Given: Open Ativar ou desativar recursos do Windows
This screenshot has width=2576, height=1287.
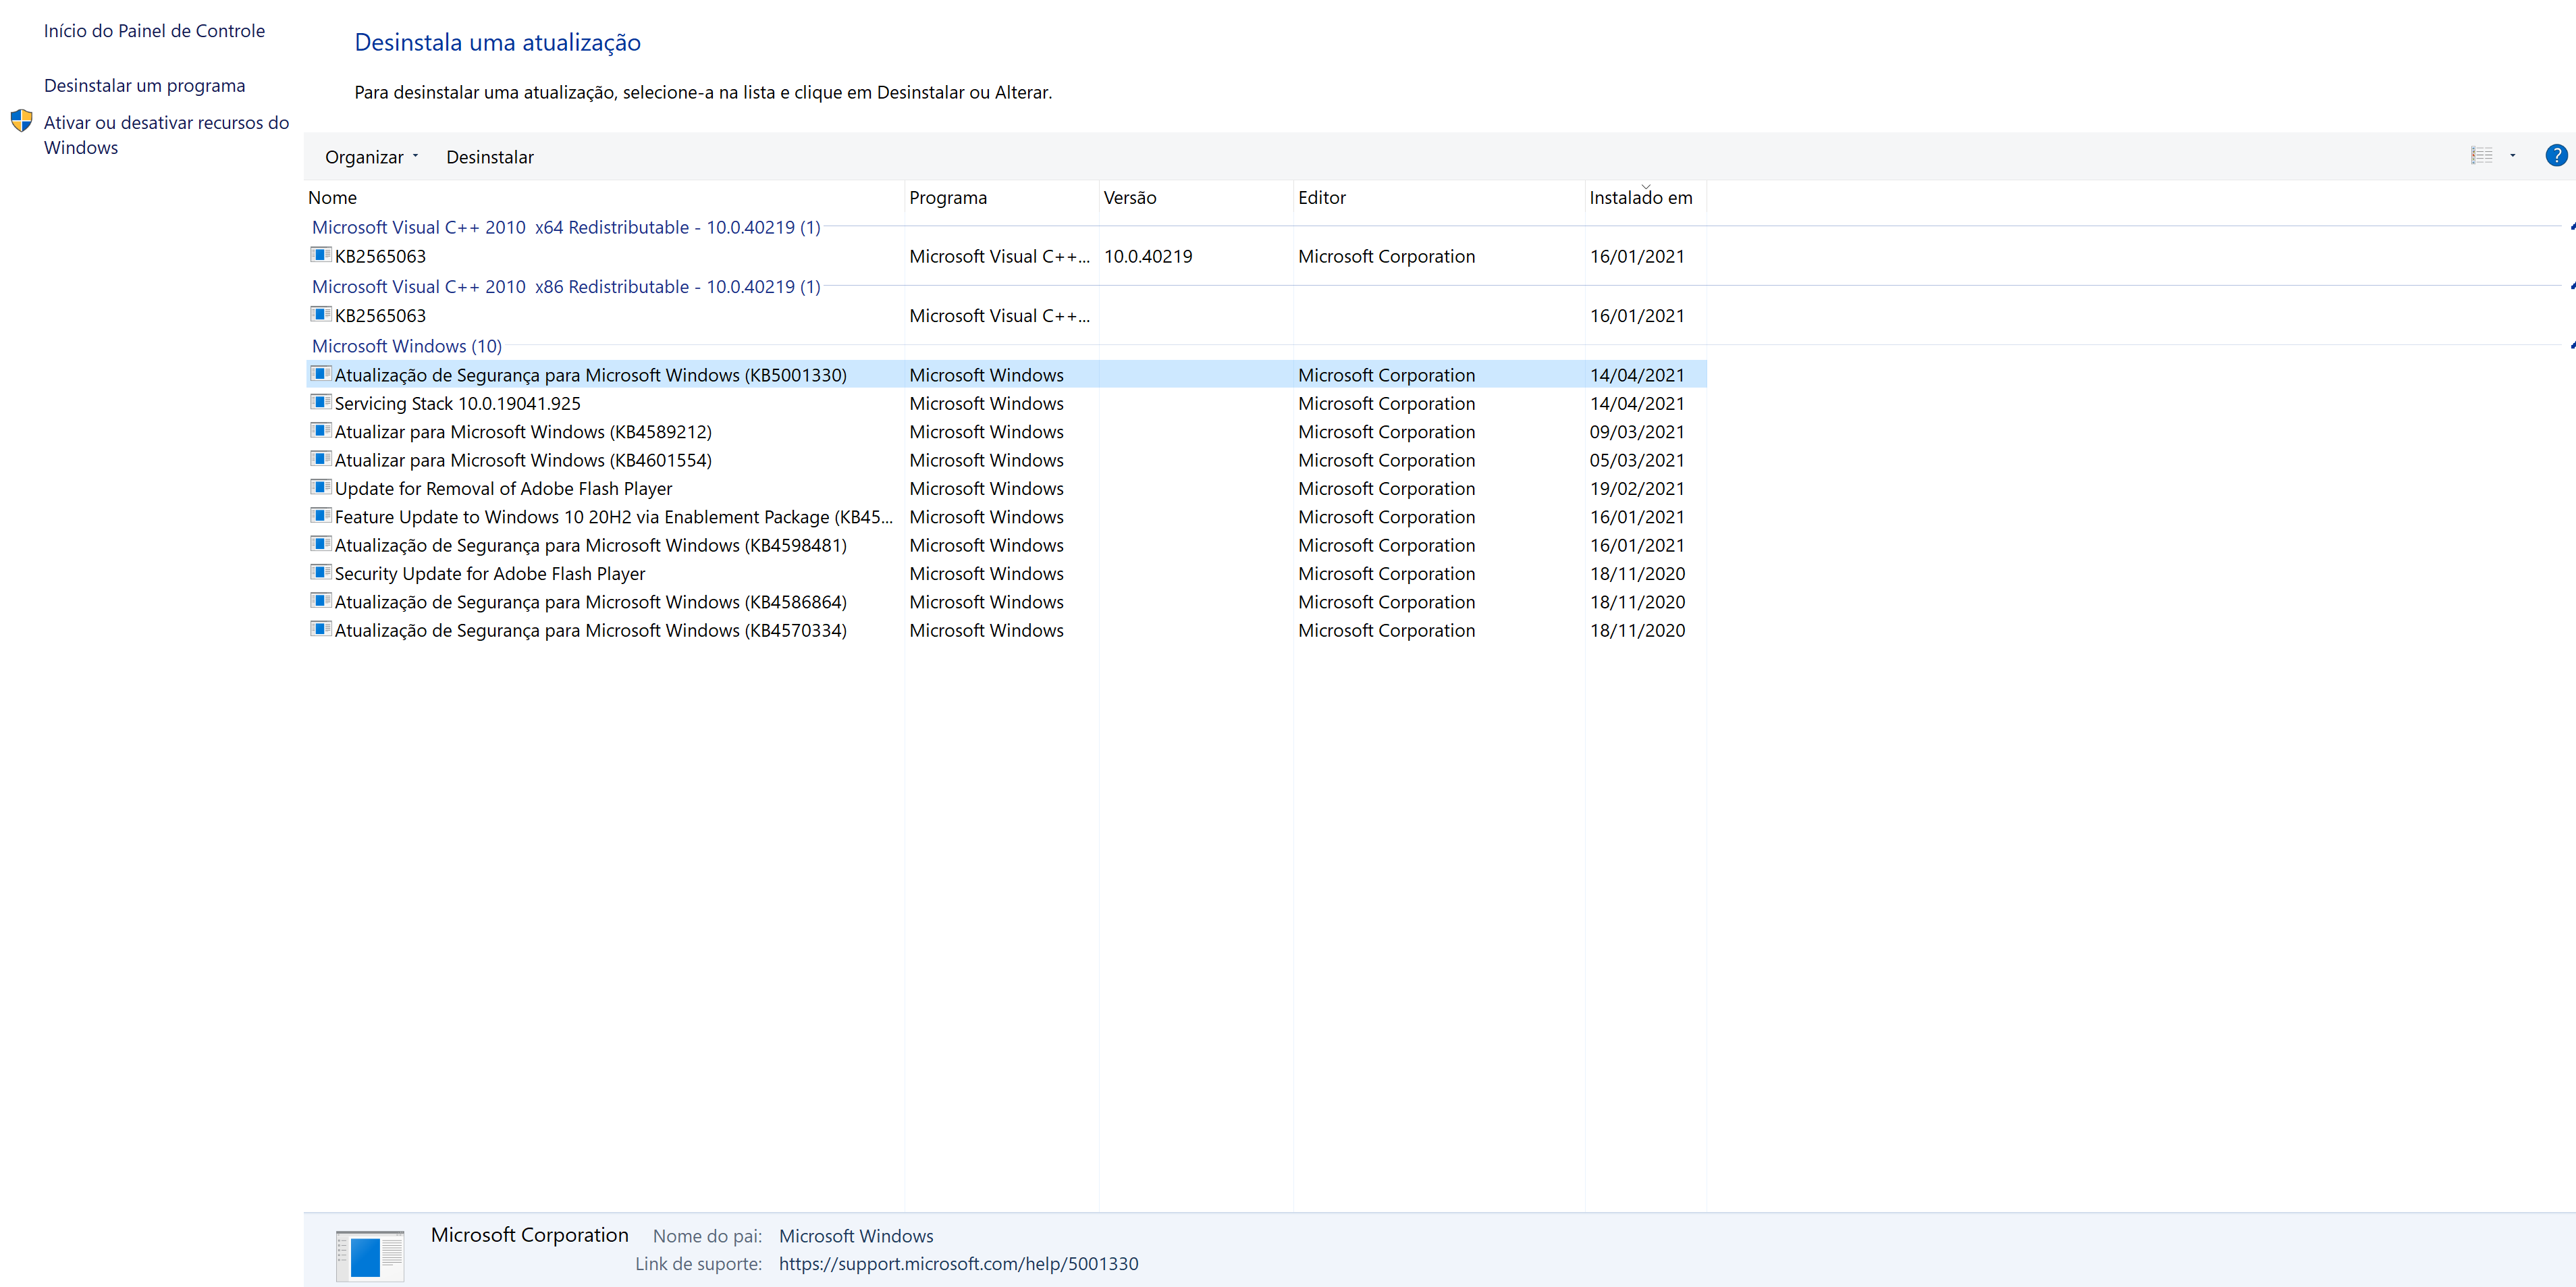Looking at the screenshot, I should 166,135.
